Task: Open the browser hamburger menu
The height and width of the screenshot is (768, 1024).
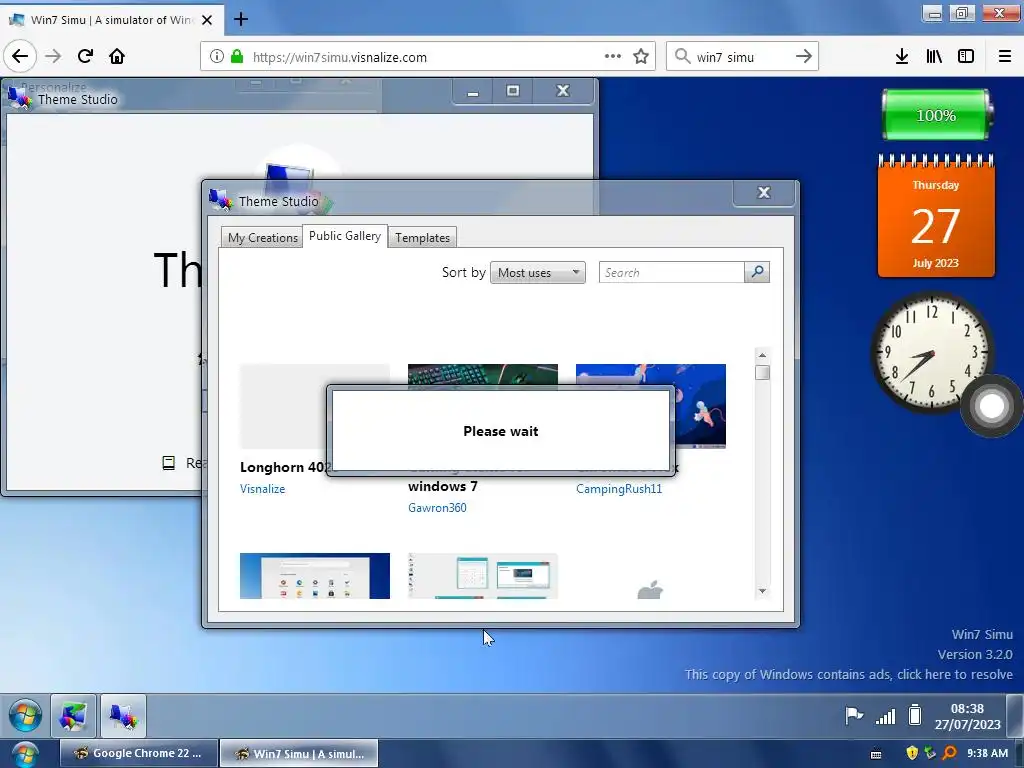Action: point(1005,56)
